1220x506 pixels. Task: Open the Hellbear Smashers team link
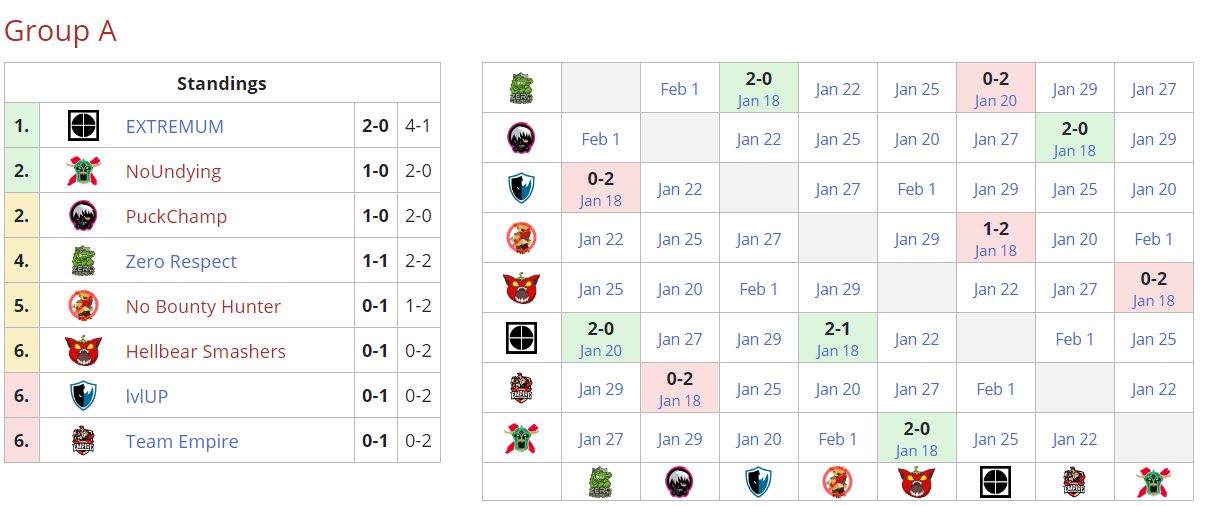[x=205, y=352]
